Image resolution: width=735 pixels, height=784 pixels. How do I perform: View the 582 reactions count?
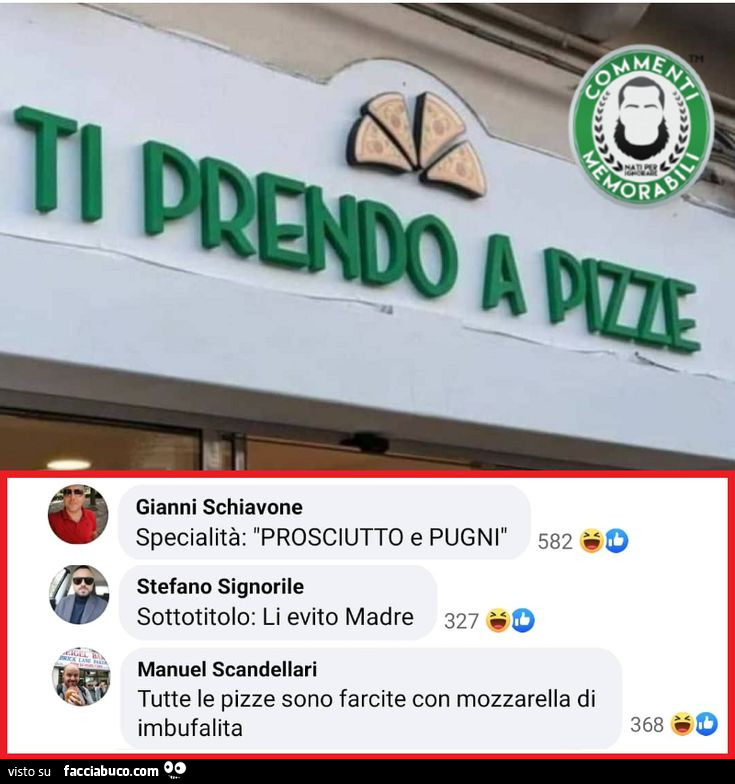click(555, 542)
